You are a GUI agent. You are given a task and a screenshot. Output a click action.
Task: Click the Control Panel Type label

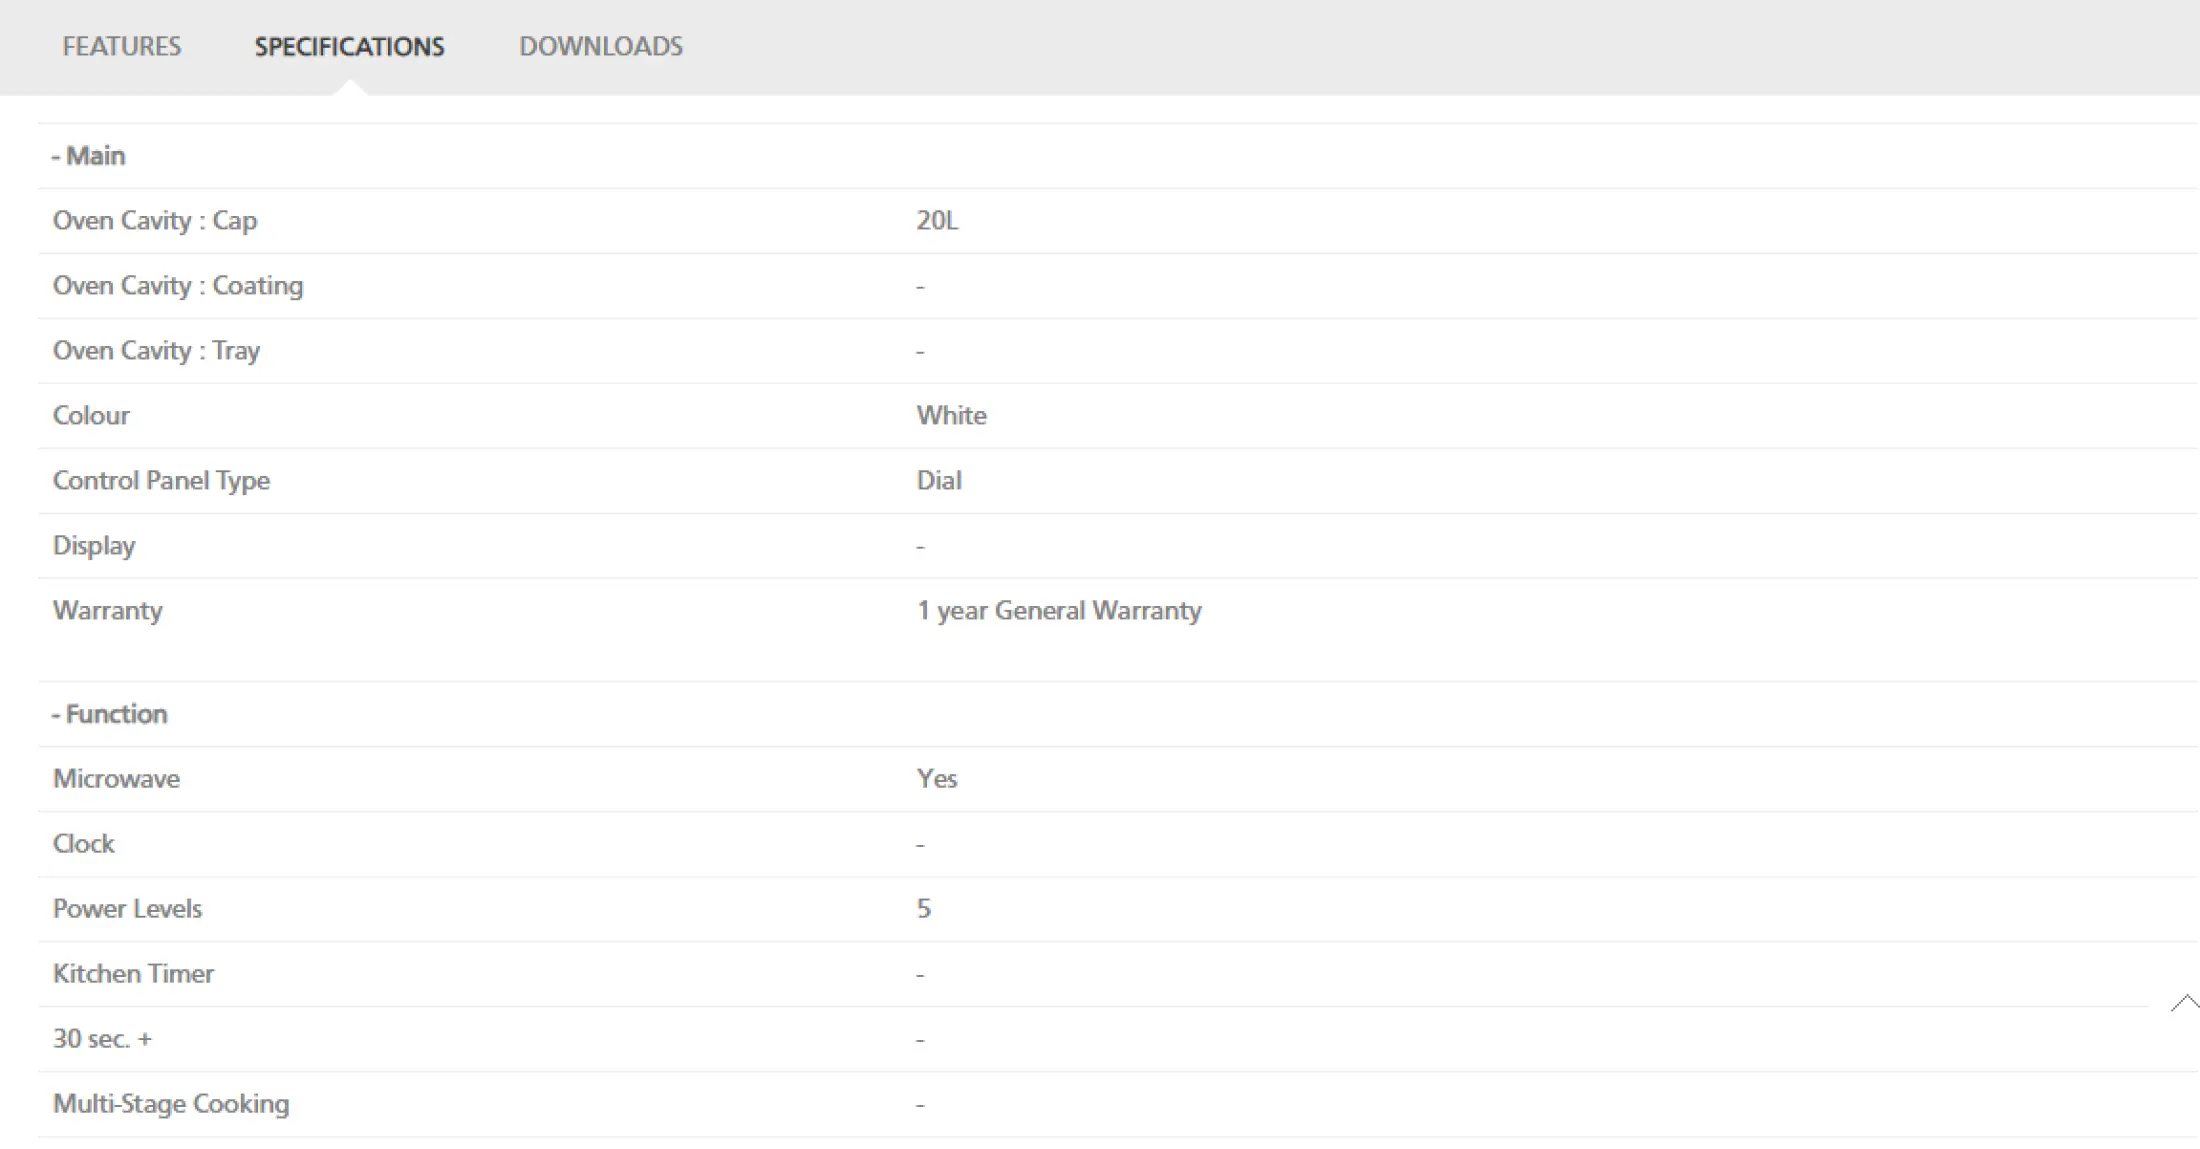(161, 481)
